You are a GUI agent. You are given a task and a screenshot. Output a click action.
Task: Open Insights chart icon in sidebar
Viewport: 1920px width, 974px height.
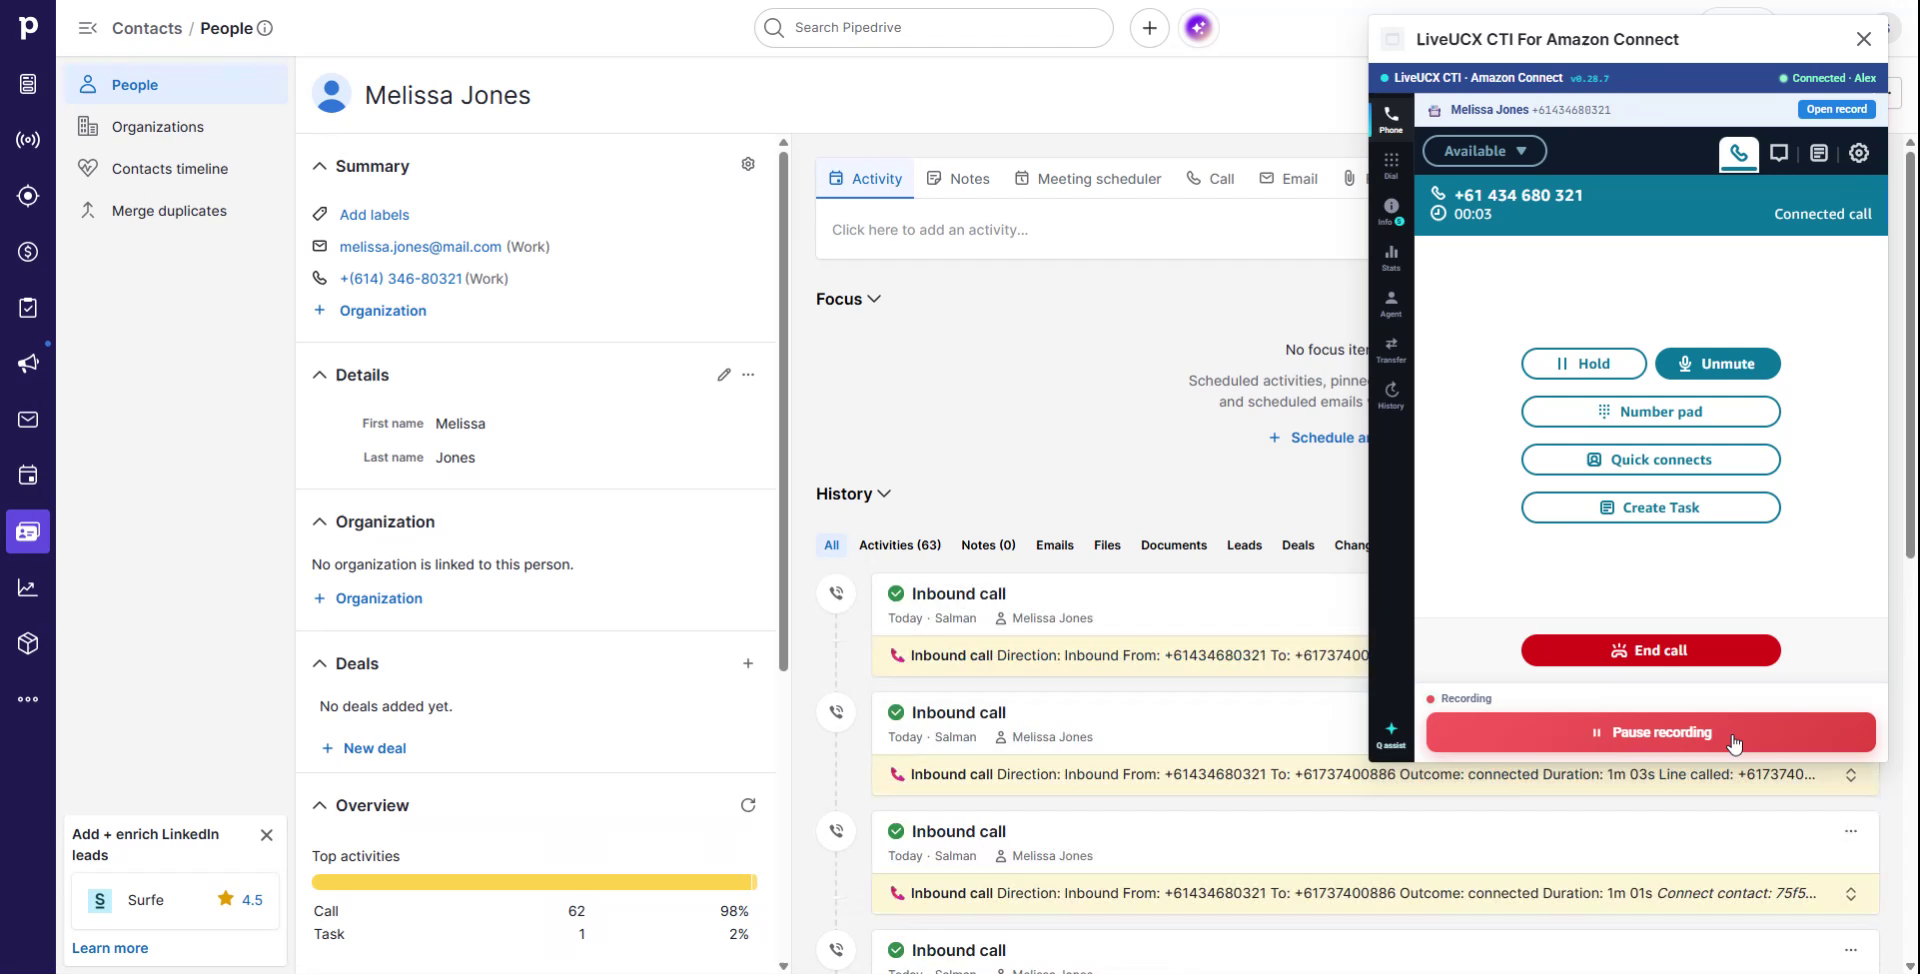28,588
